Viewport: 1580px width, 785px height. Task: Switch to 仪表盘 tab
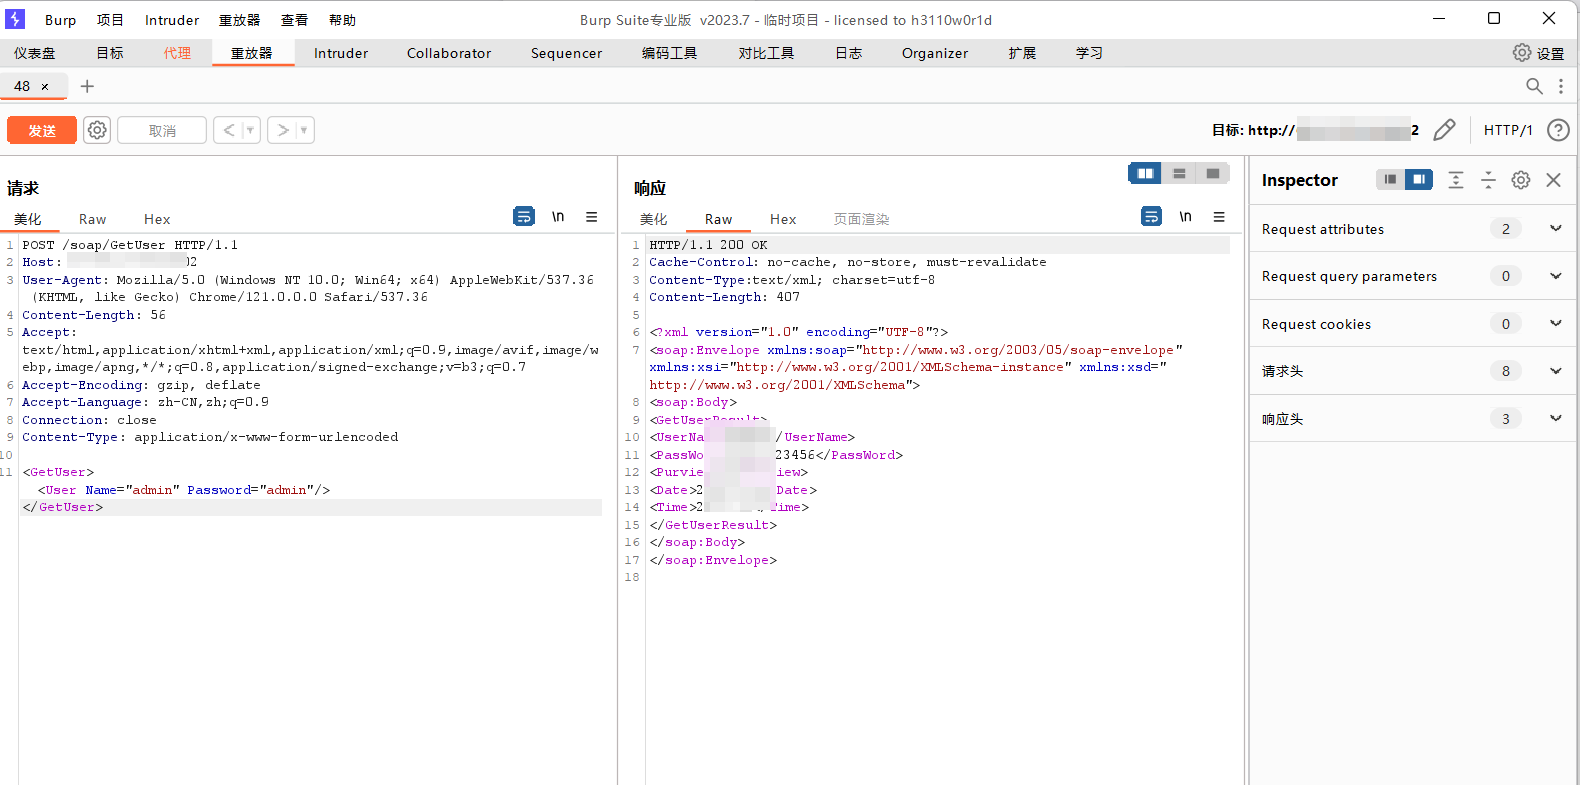coord(35,53)
